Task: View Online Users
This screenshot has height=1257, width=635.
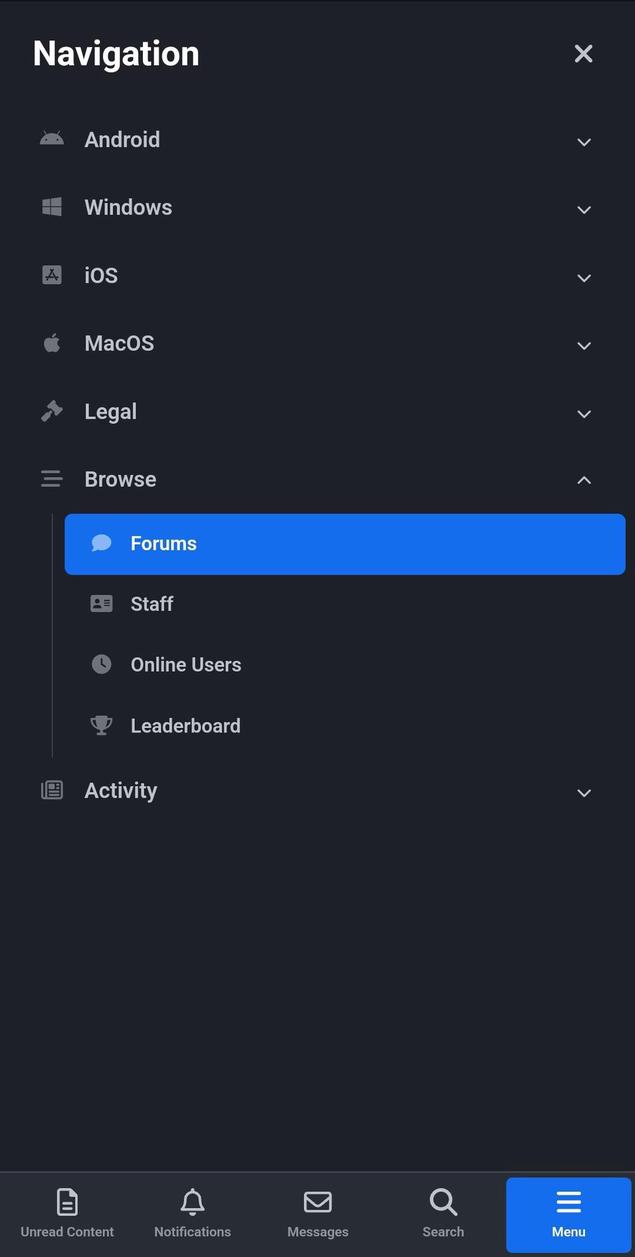Action: point(186,664)
